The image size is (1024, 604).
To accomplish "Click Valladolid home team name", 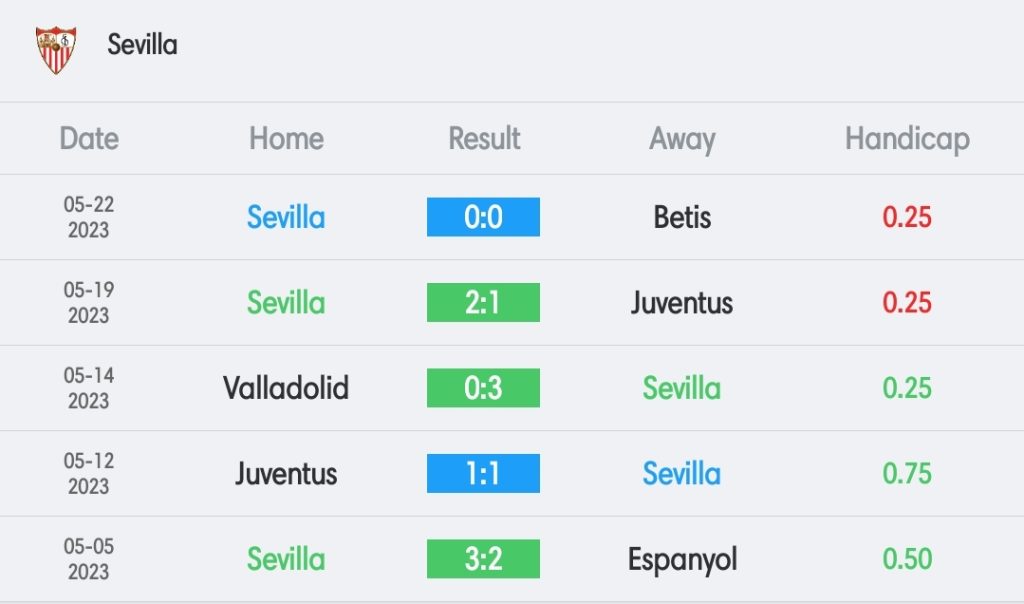I will (x=286, y=388).
